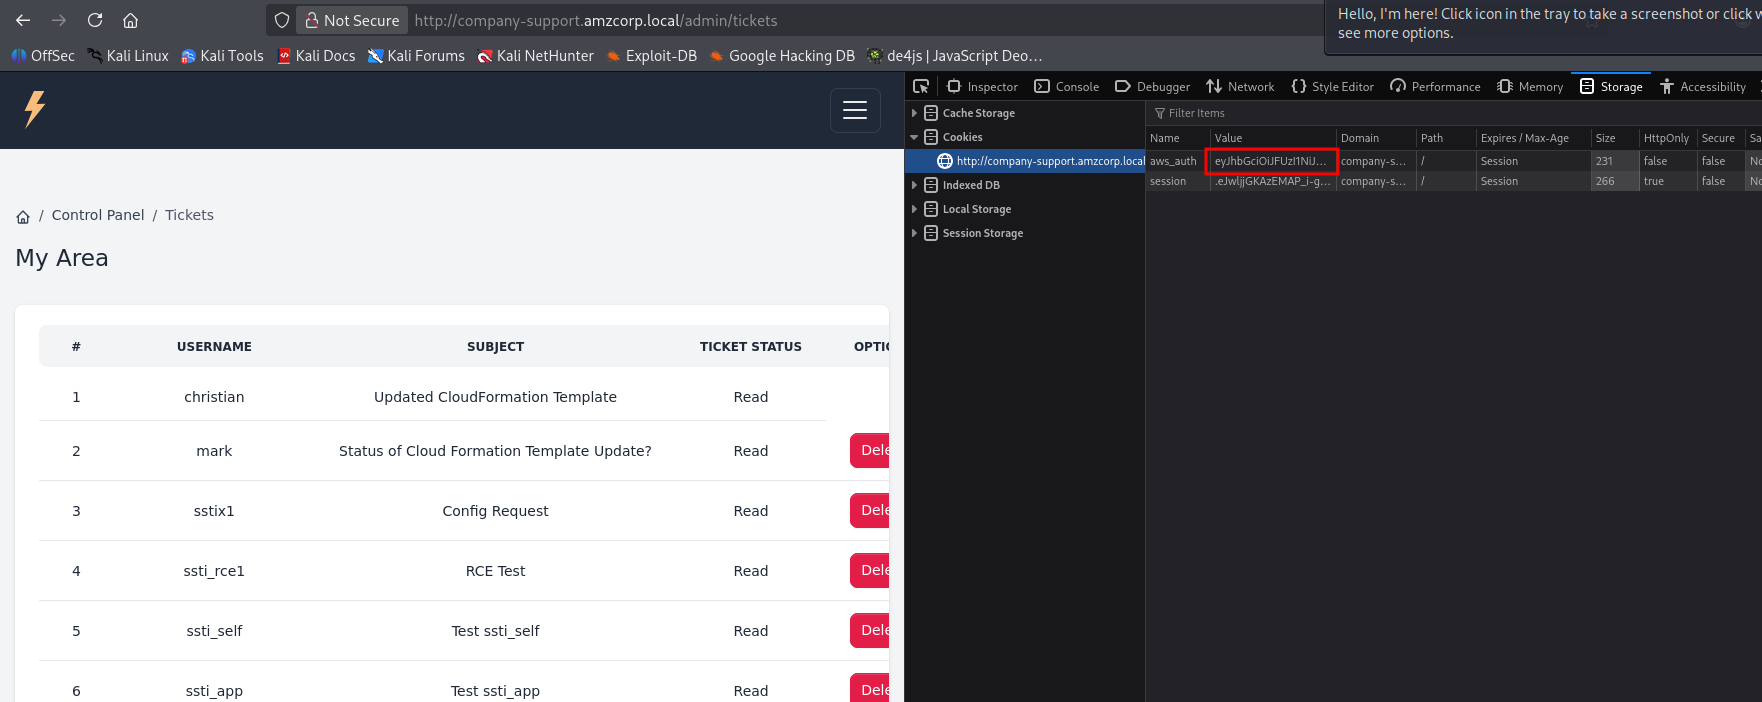
Task: Click the session cookie value cell
Action: [1272, 181]
